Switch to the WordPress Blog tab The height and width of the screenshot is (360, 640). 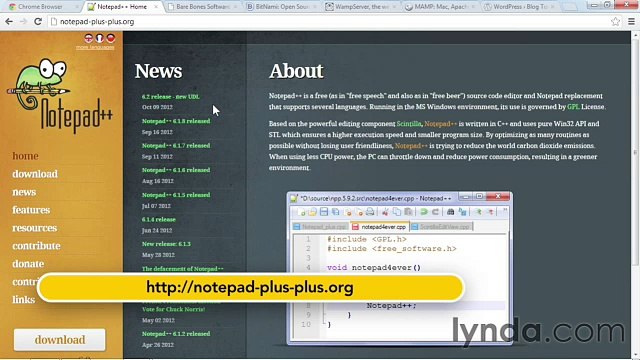pyautogui.click(x=519, y=7)
